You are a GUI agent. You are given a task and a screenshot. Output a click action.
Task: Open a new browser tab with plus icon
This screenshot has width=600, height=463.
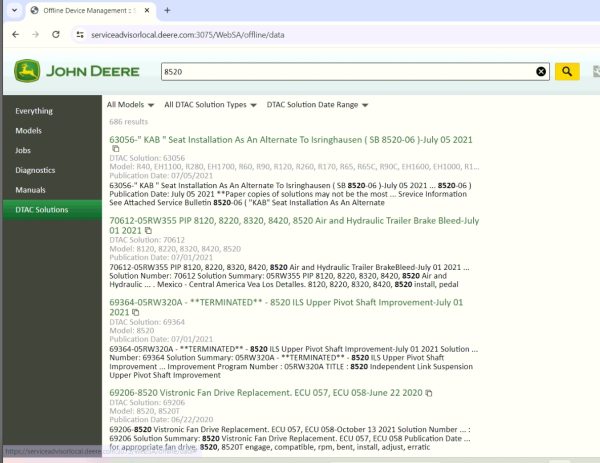tap(167, 10)
